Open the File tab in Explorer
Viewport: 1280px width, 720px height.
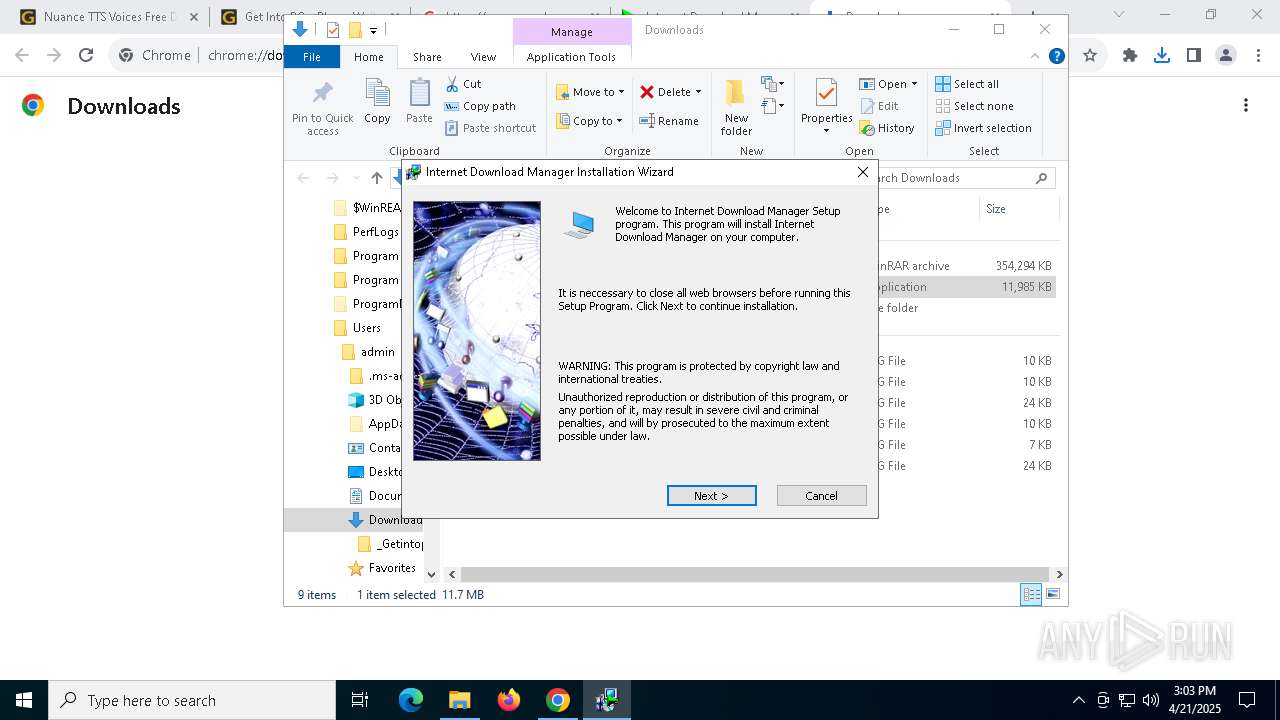pyautogui.click(x=312, y=57)
